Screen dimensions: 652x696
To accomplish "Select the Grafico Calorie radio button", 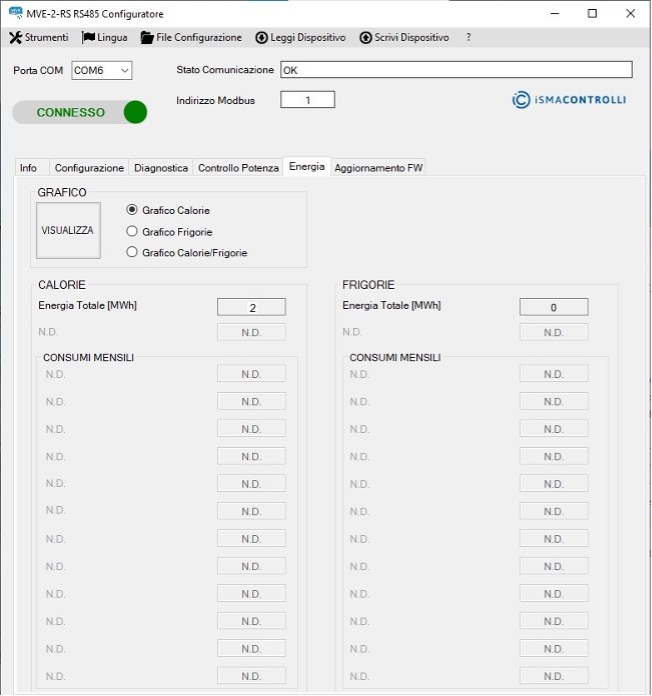I will coord(132,210).
